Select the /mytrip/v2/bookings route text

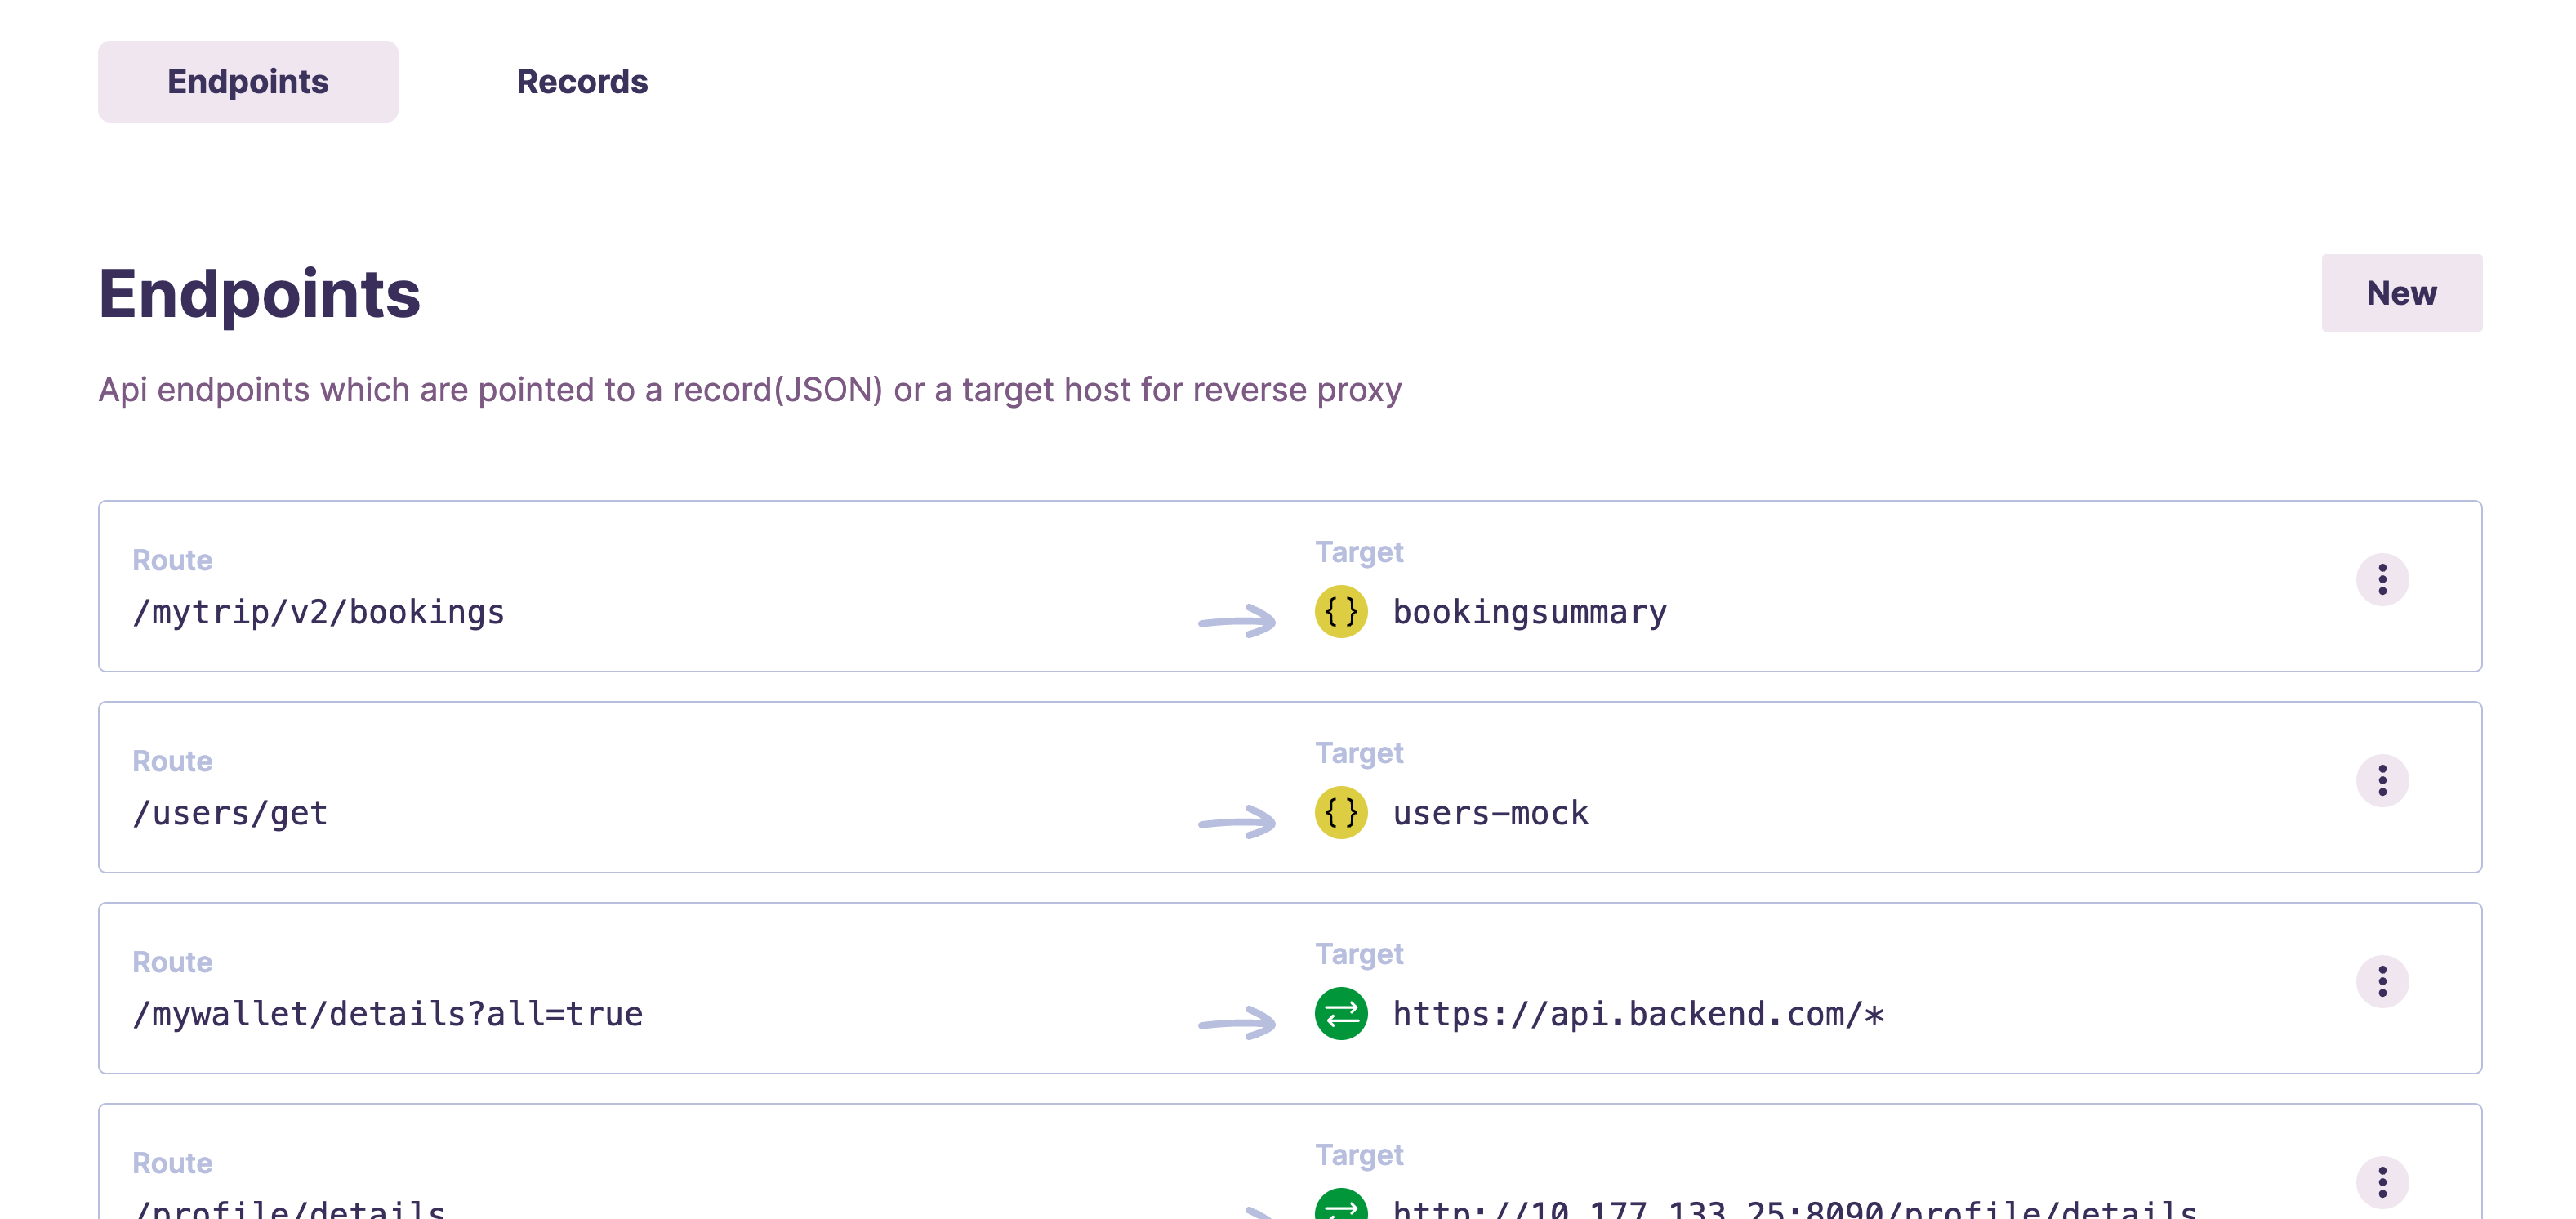click(319, 612)
